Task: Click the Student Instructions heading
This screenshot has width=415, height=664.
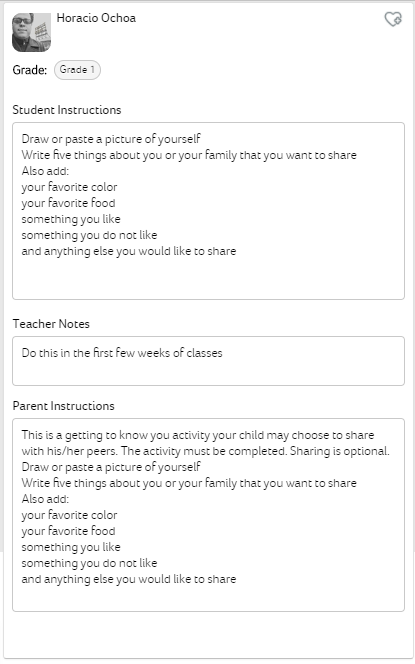Action: (x=67, y=110)
